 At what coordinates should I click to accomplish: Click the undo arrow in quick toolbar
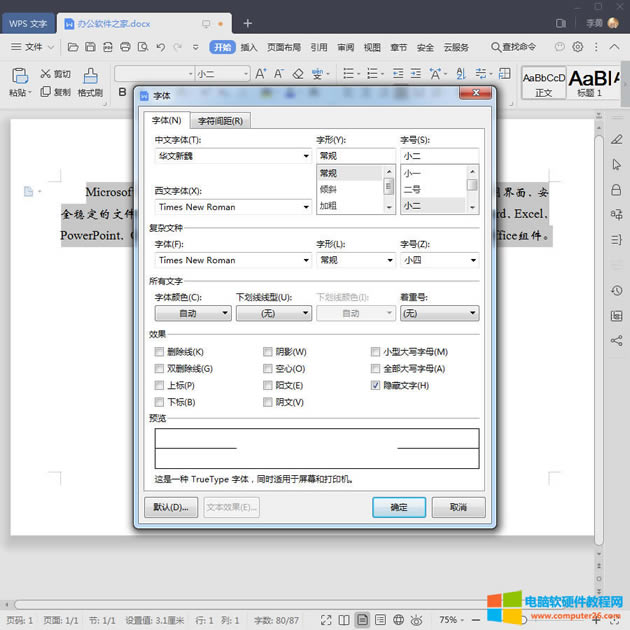tap(160, 47)
